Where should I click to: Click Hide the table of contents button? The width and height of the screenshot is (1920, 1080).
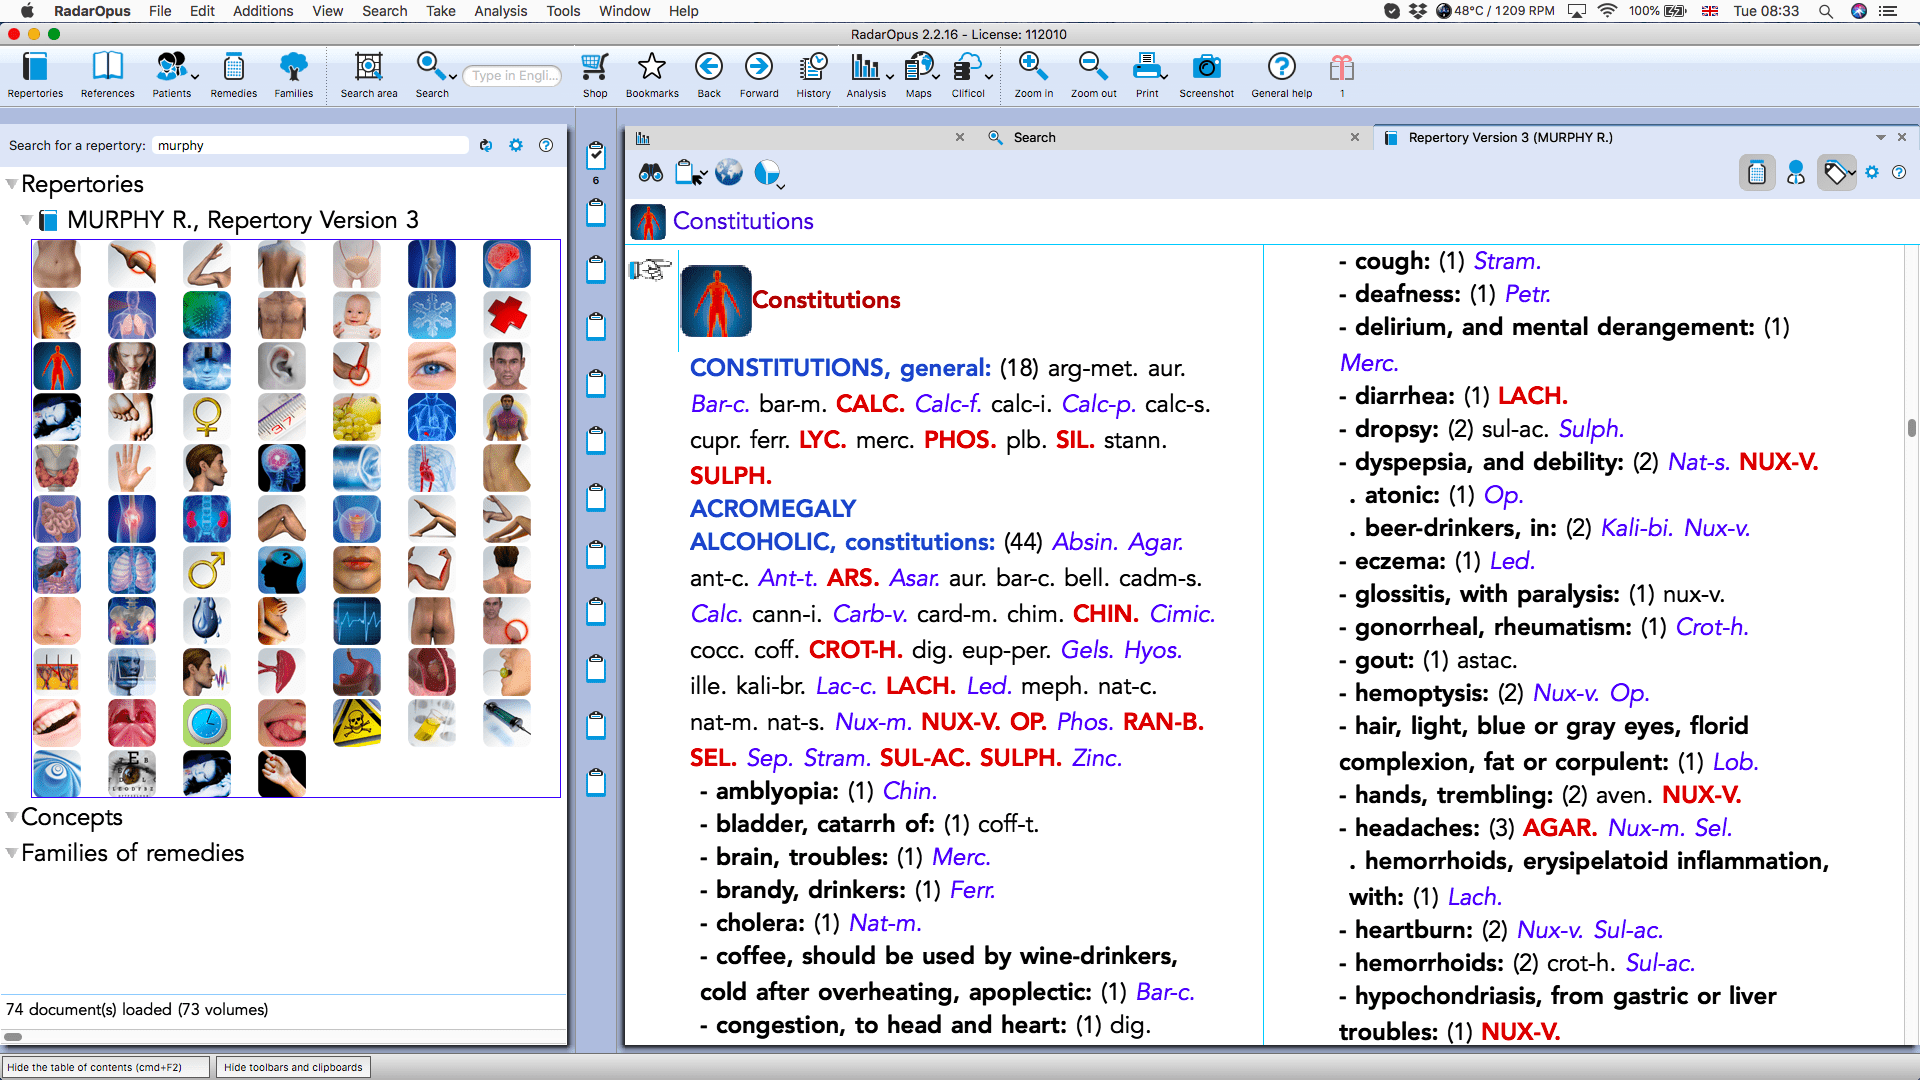pos(105,1067)
